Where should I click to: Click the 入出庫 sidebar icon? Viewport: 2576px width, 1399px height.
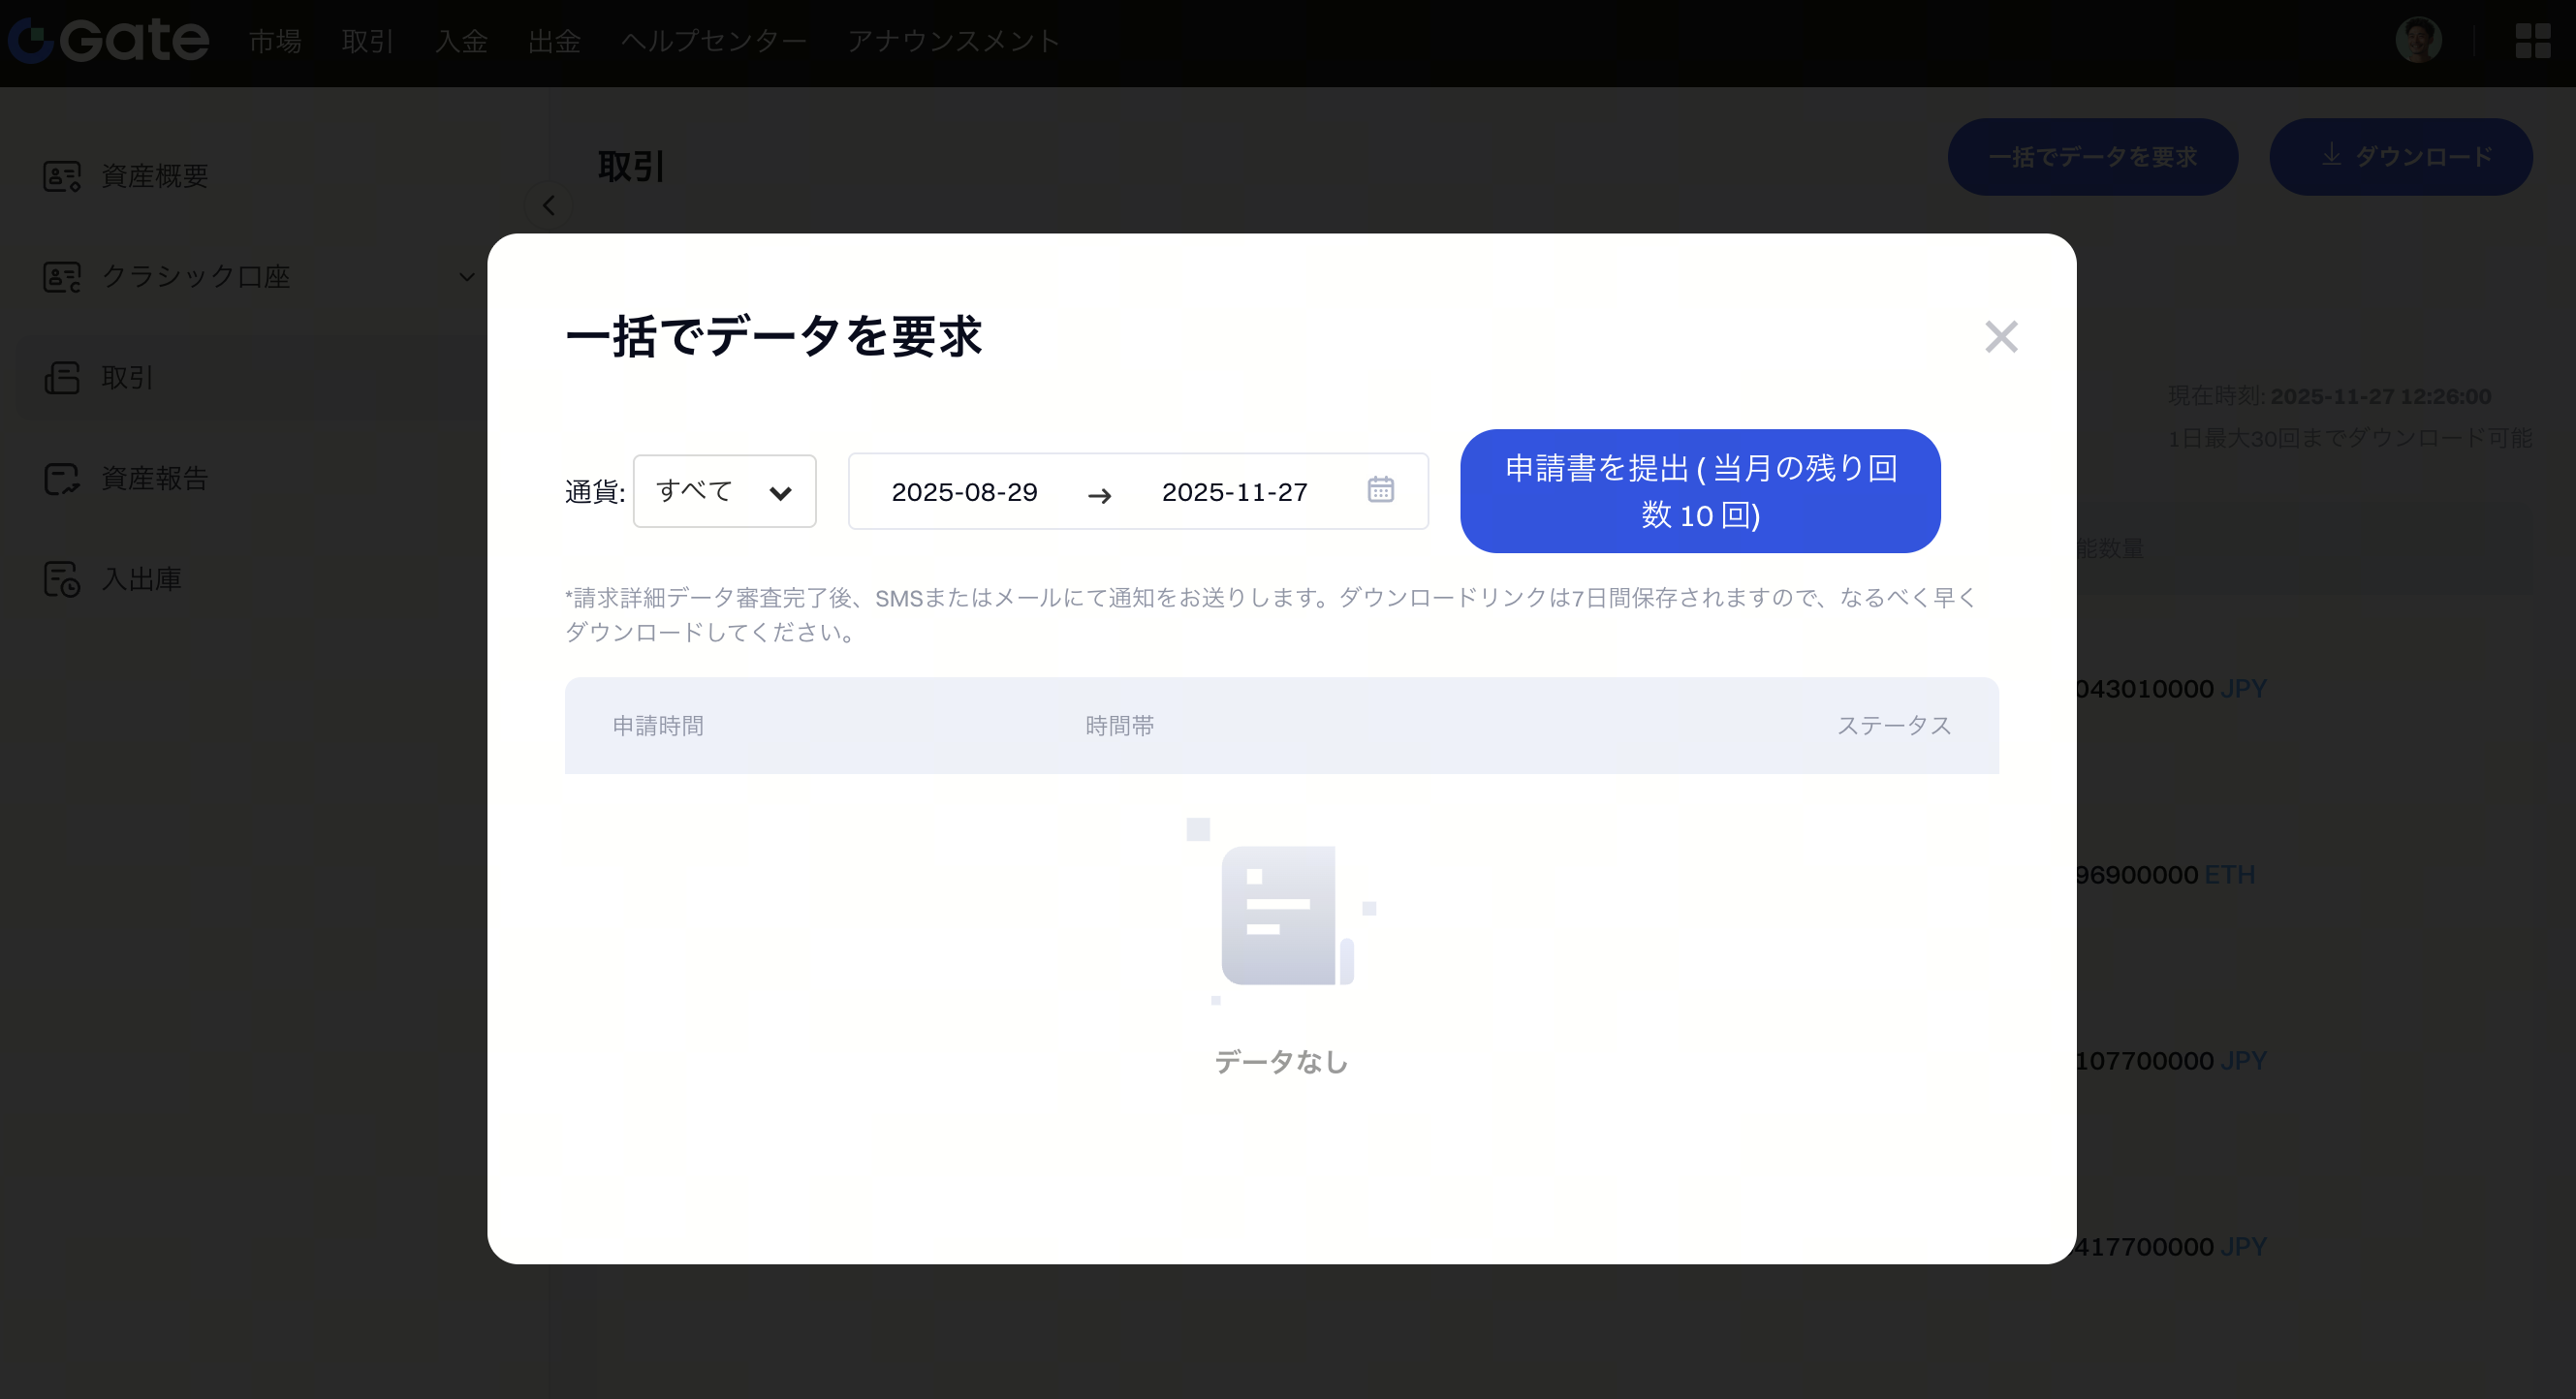pos(62,579)
